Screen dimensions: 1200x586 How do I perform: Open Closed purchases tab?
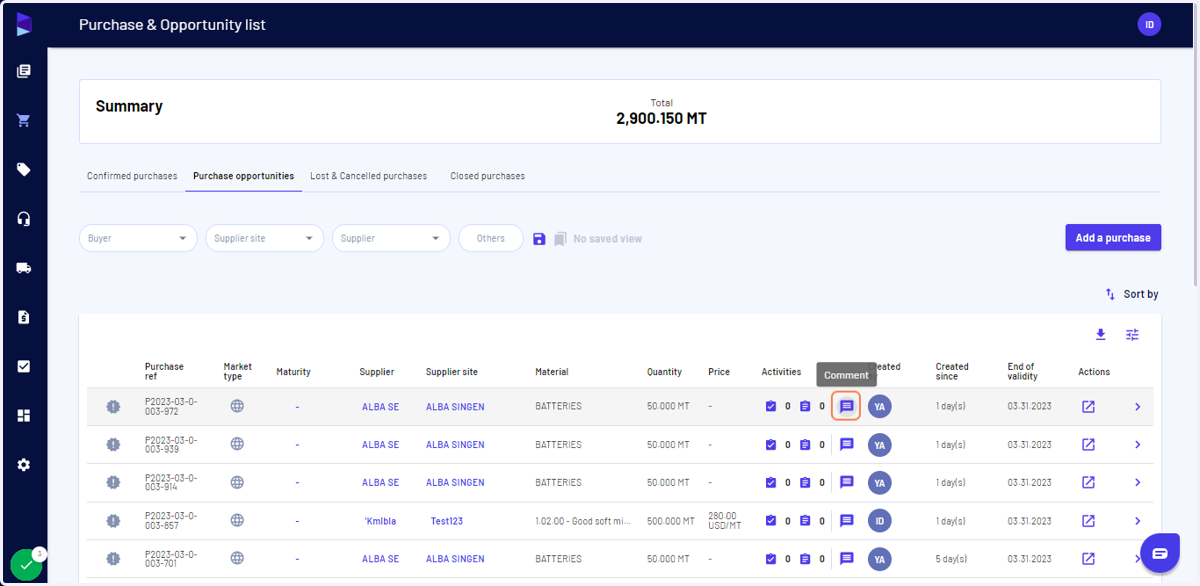click(488, 176)
